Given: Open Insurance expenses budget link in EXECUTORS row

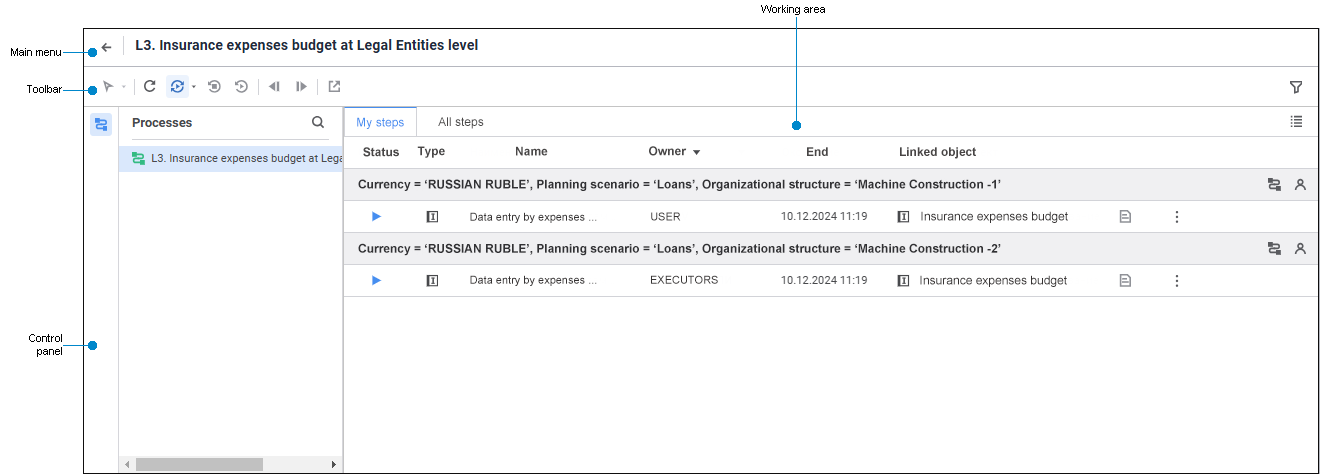Looking at the screenshot, I should pyautogui.click(x=993, y=281).
